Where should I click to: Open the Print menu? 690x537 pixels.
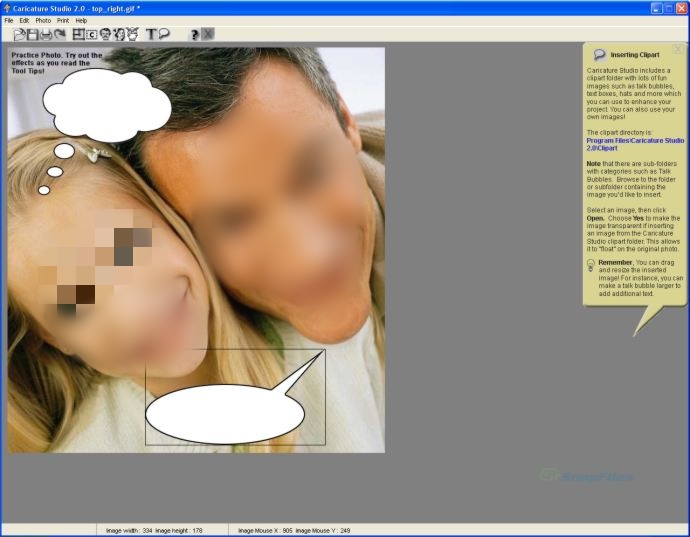[x=63, y=20]
